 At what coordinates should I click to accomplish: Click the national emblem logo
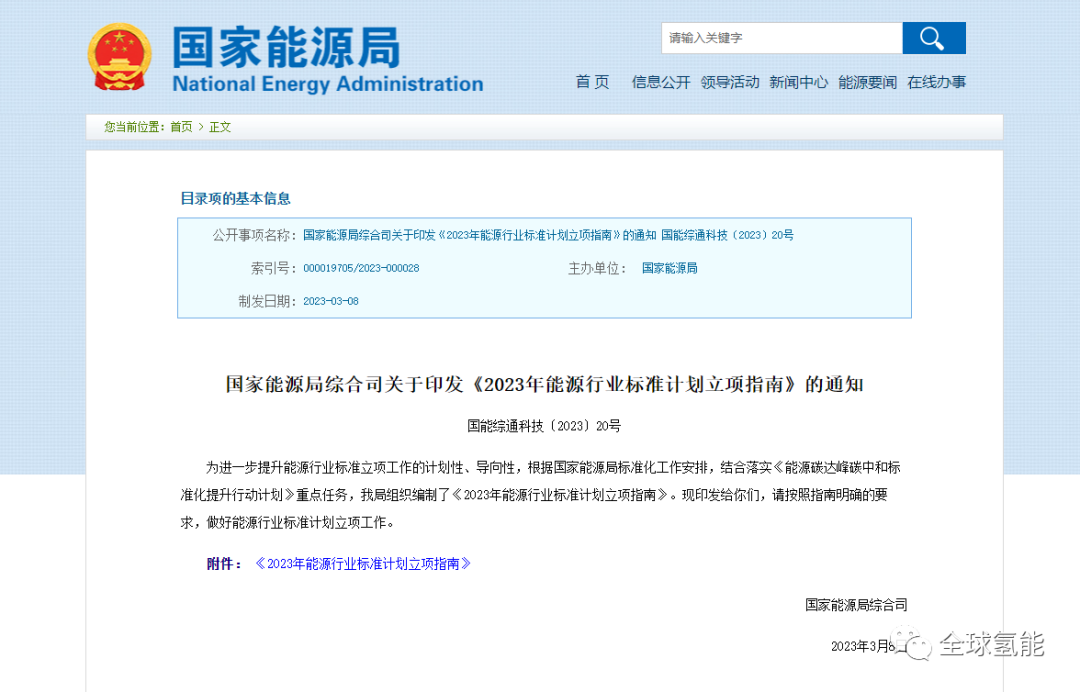[120, 58]
